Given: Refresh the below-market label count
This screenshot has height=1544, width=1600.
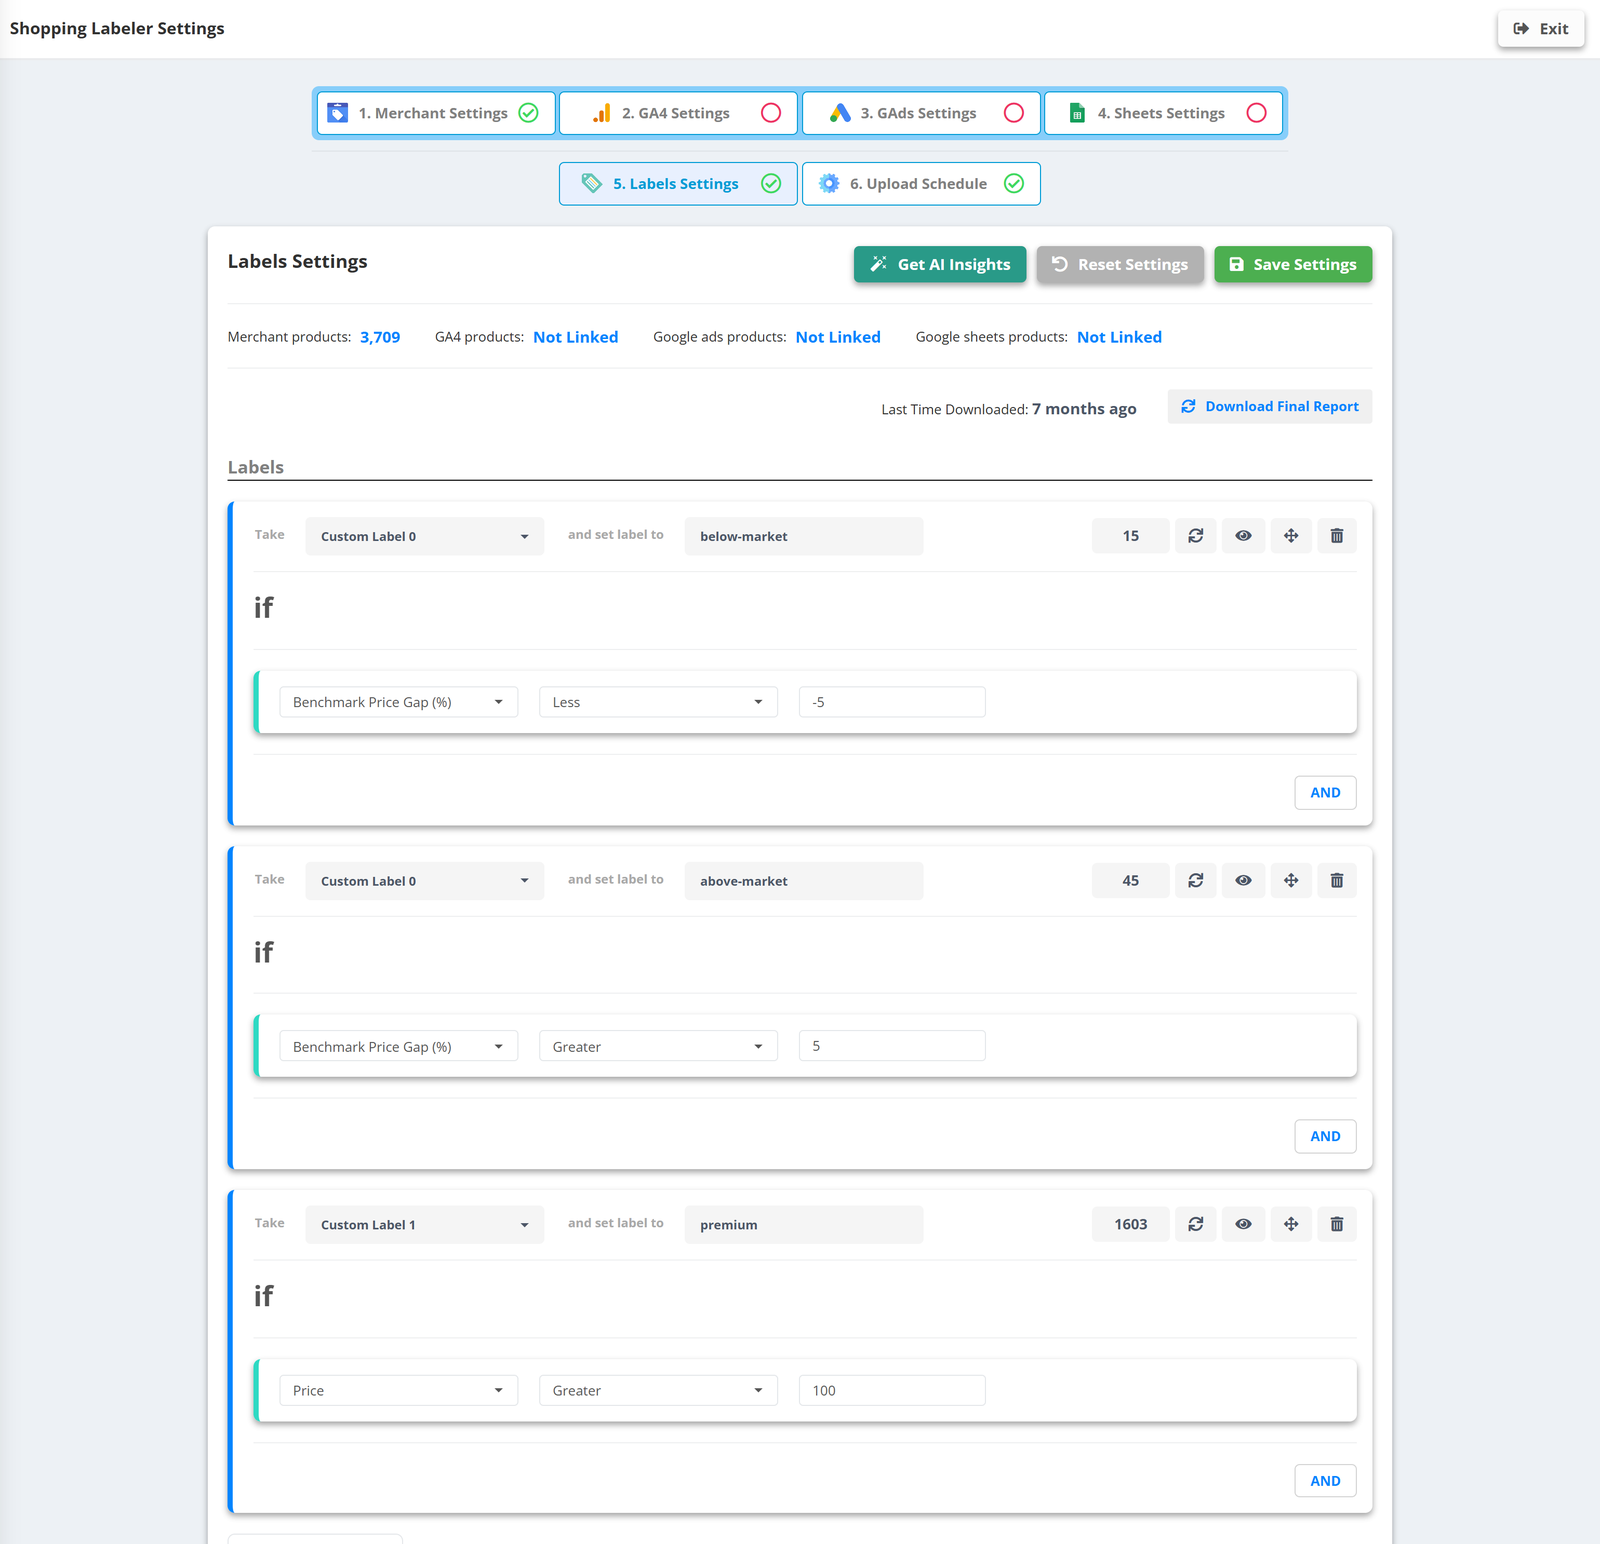Looking at the screenshot, I should point(1195,536).
